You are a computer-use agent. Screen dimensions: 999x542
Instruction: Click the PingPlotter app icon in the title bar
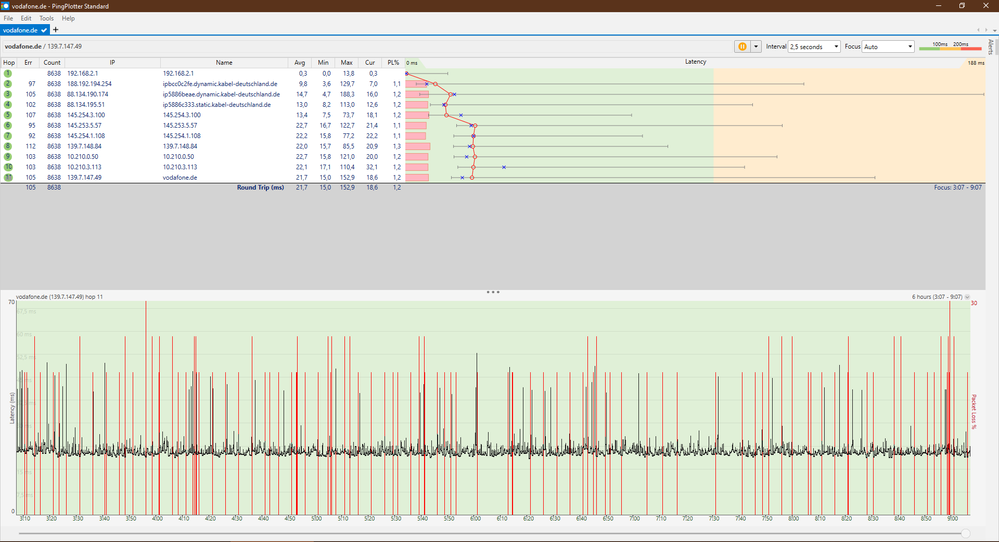(7, 6)
